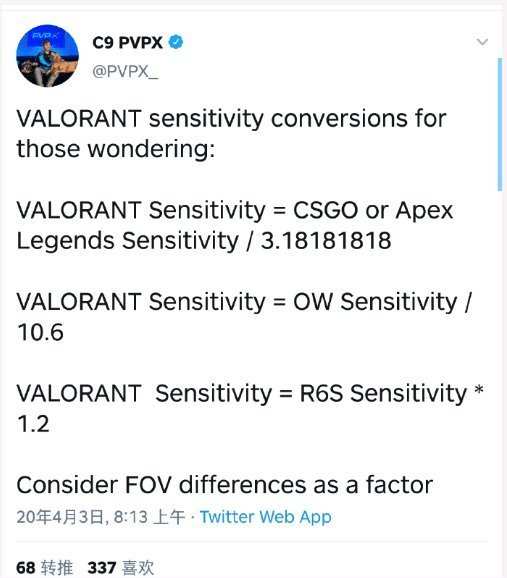
Task: Click the 3.18181818 divisor value
Action: coord(326,241)
